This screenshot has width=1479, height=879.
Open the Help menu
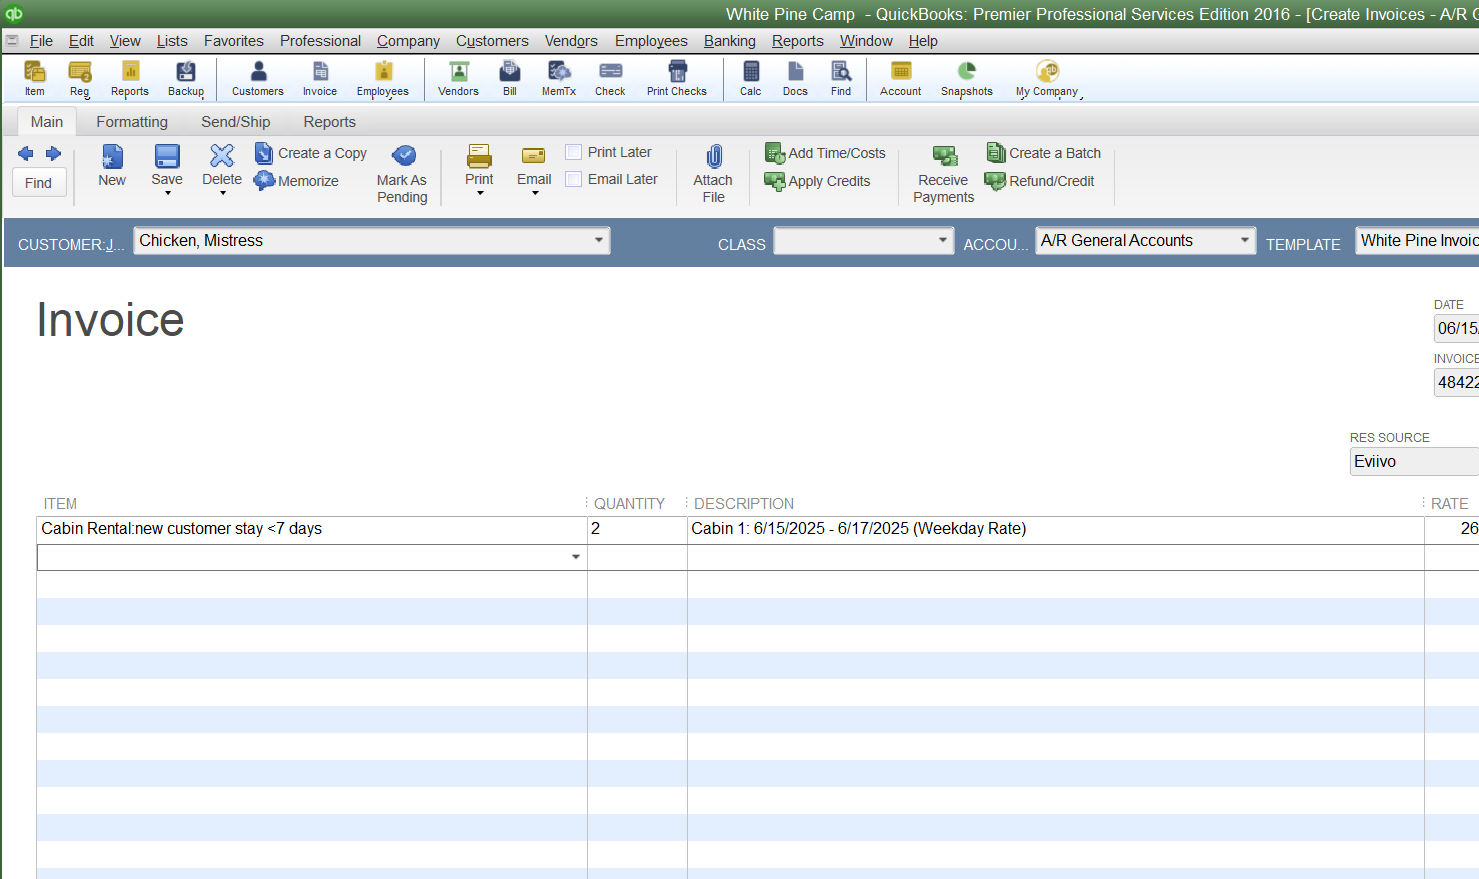point(923,41)
